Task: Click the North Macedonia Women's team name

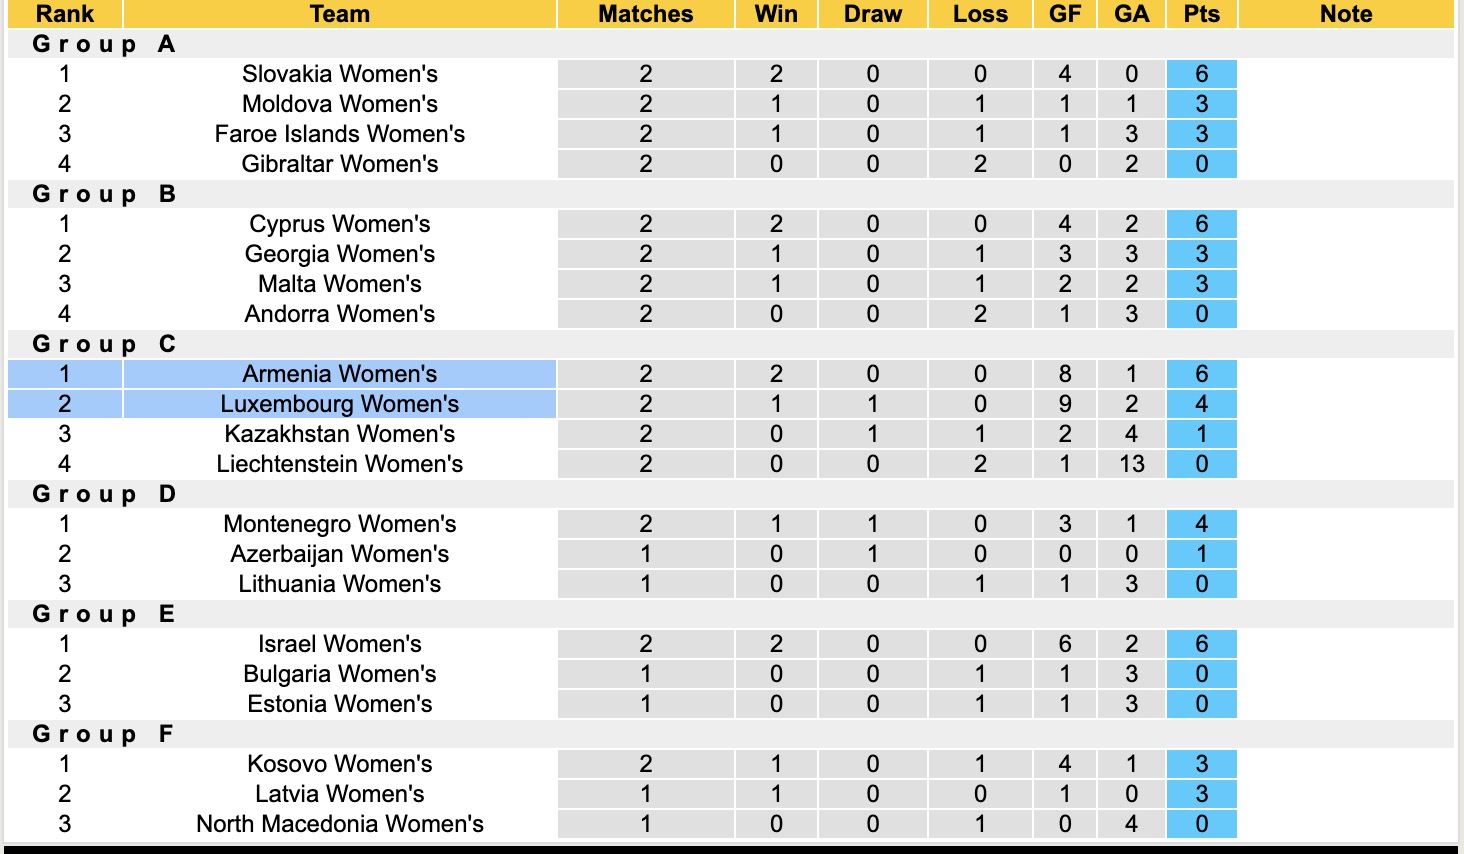Action: (339, 824)
